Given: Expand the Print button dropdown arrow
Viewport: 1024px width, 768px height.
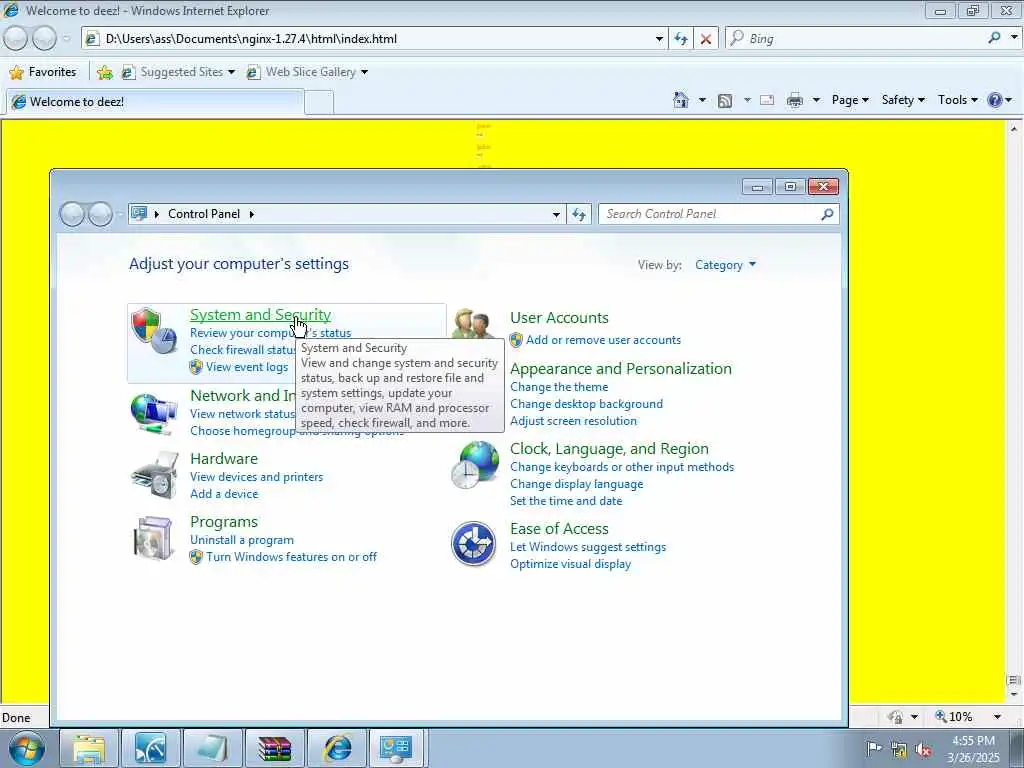Looking at the screenshot, I should pos(816,100).
